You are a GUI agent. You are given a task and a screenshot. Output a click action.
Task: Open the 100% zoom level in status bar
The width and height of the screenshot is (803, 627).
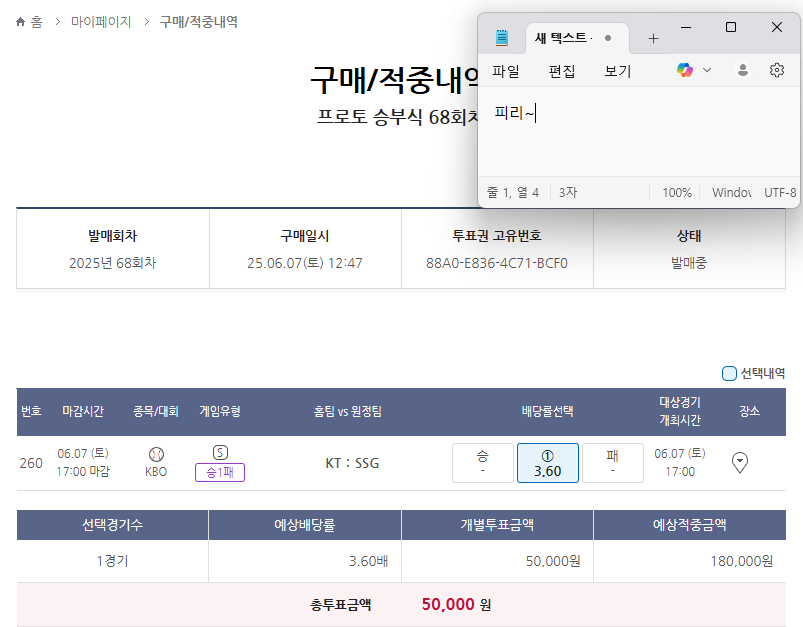pyautogui.click(x=677, y=192)
